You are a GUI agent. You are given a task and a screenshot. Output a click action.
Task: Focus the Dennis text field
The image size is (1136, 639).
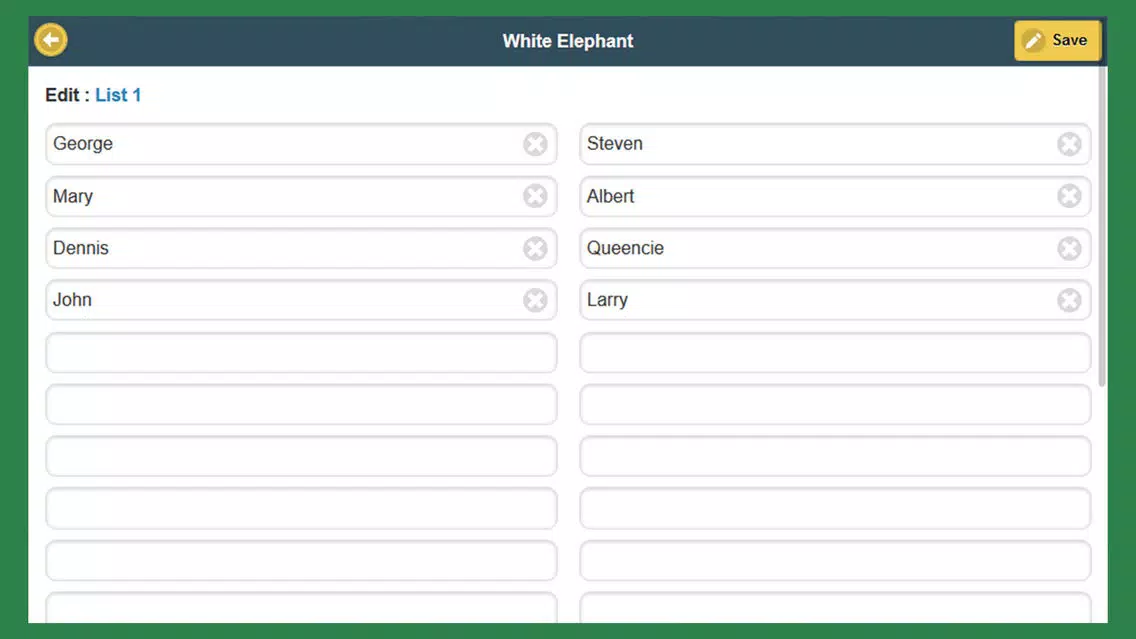click(301, 248)
